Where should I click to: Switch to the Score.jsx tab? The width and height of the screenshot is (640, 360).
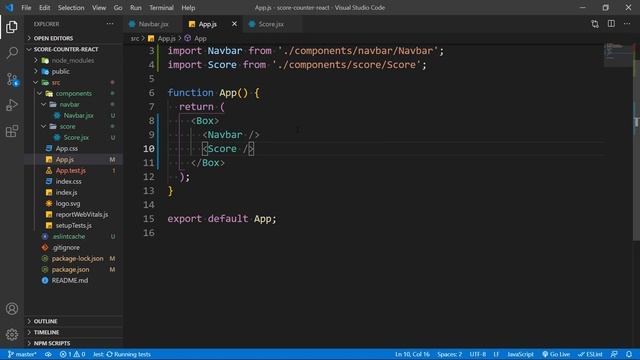click(271, 24)
